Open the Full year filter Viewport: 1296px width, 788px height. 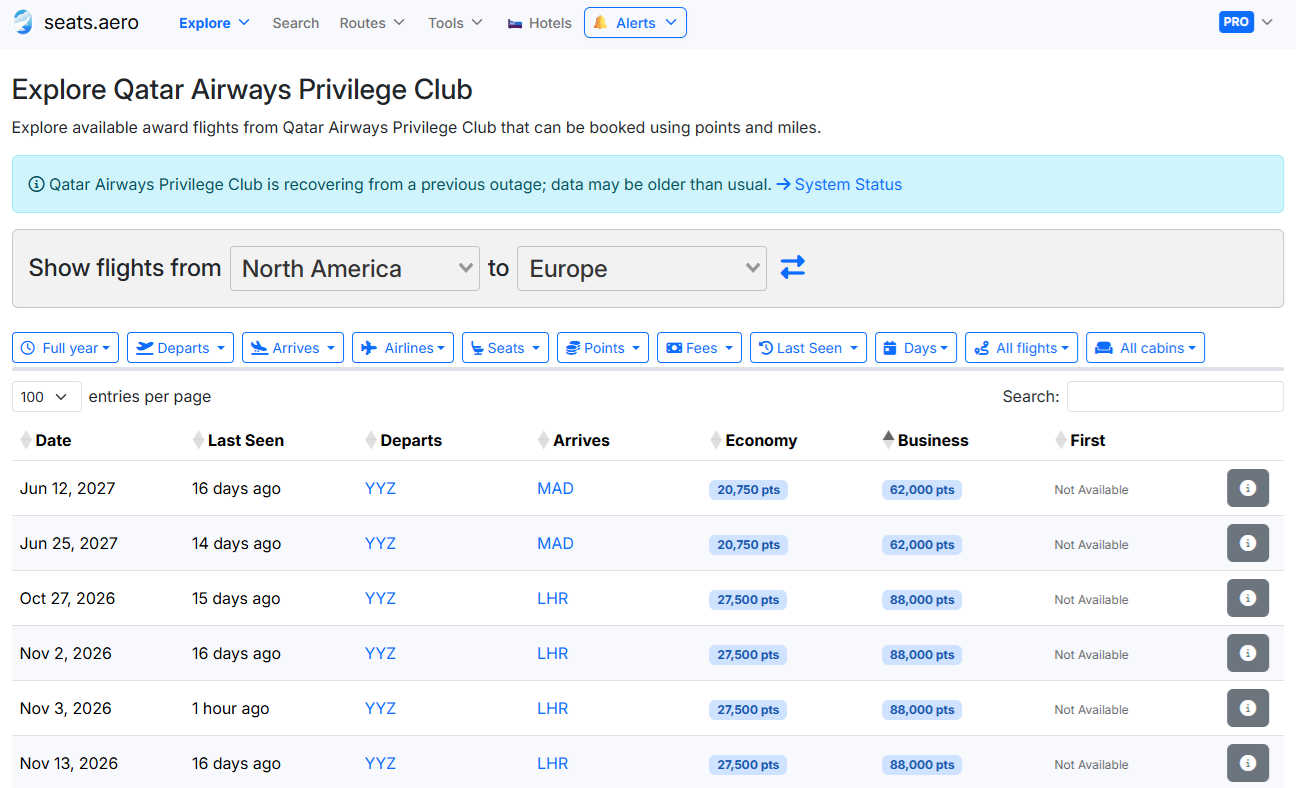(x=66, y=348)
